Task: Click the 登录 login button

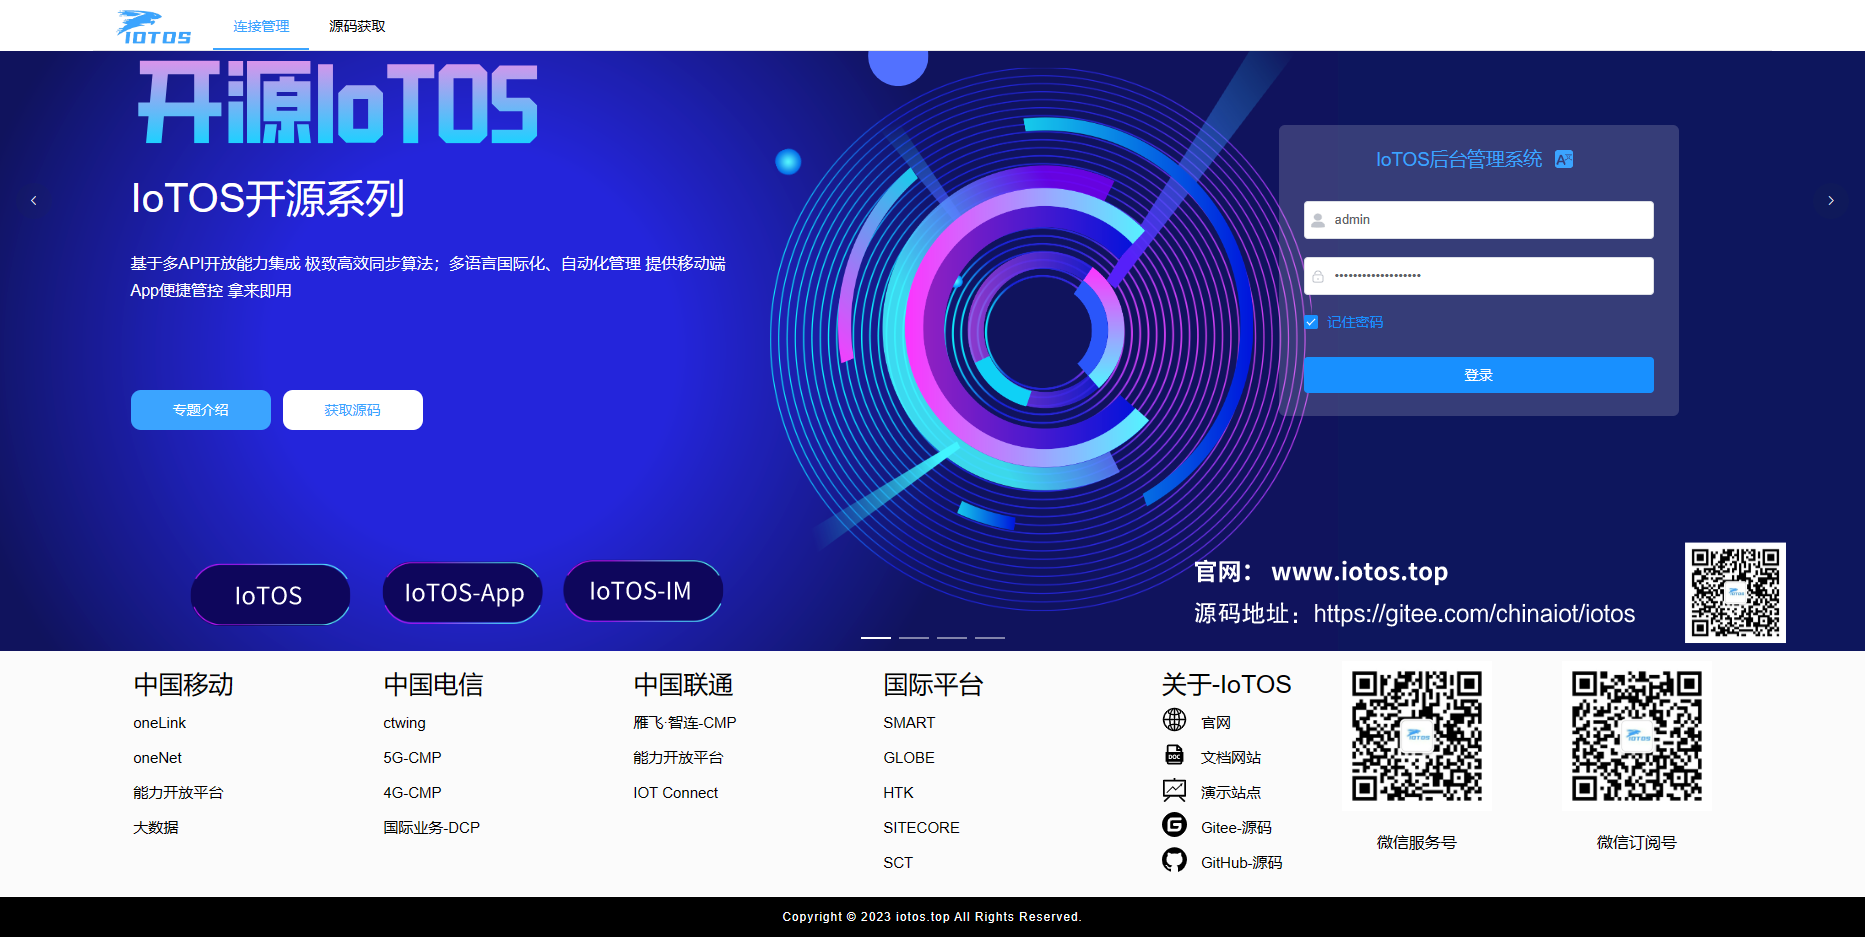Action: (1479, 375)
